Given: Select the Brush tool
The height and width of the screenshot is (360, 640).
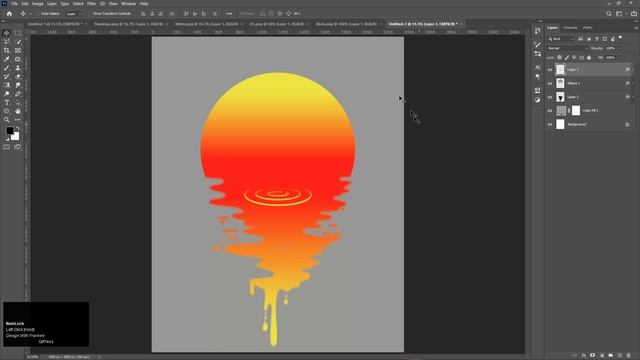Looking at the screenshot, I should click(x=7, y=68).
